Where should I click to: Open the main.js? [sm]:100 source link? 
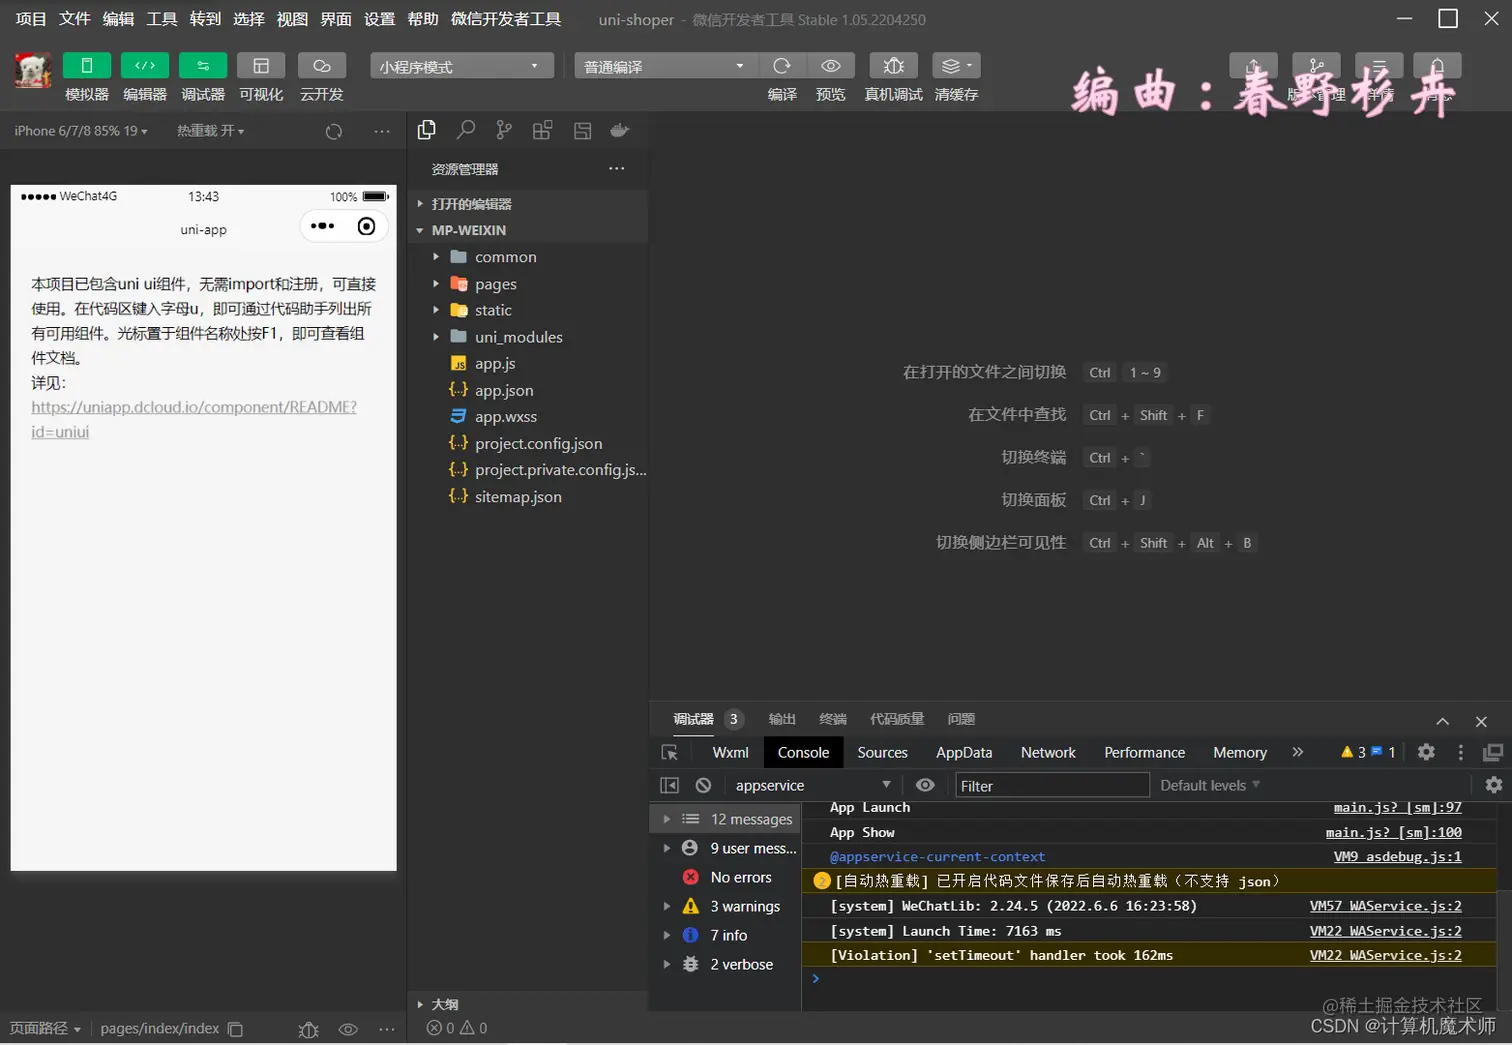(x=1393, y=832)
